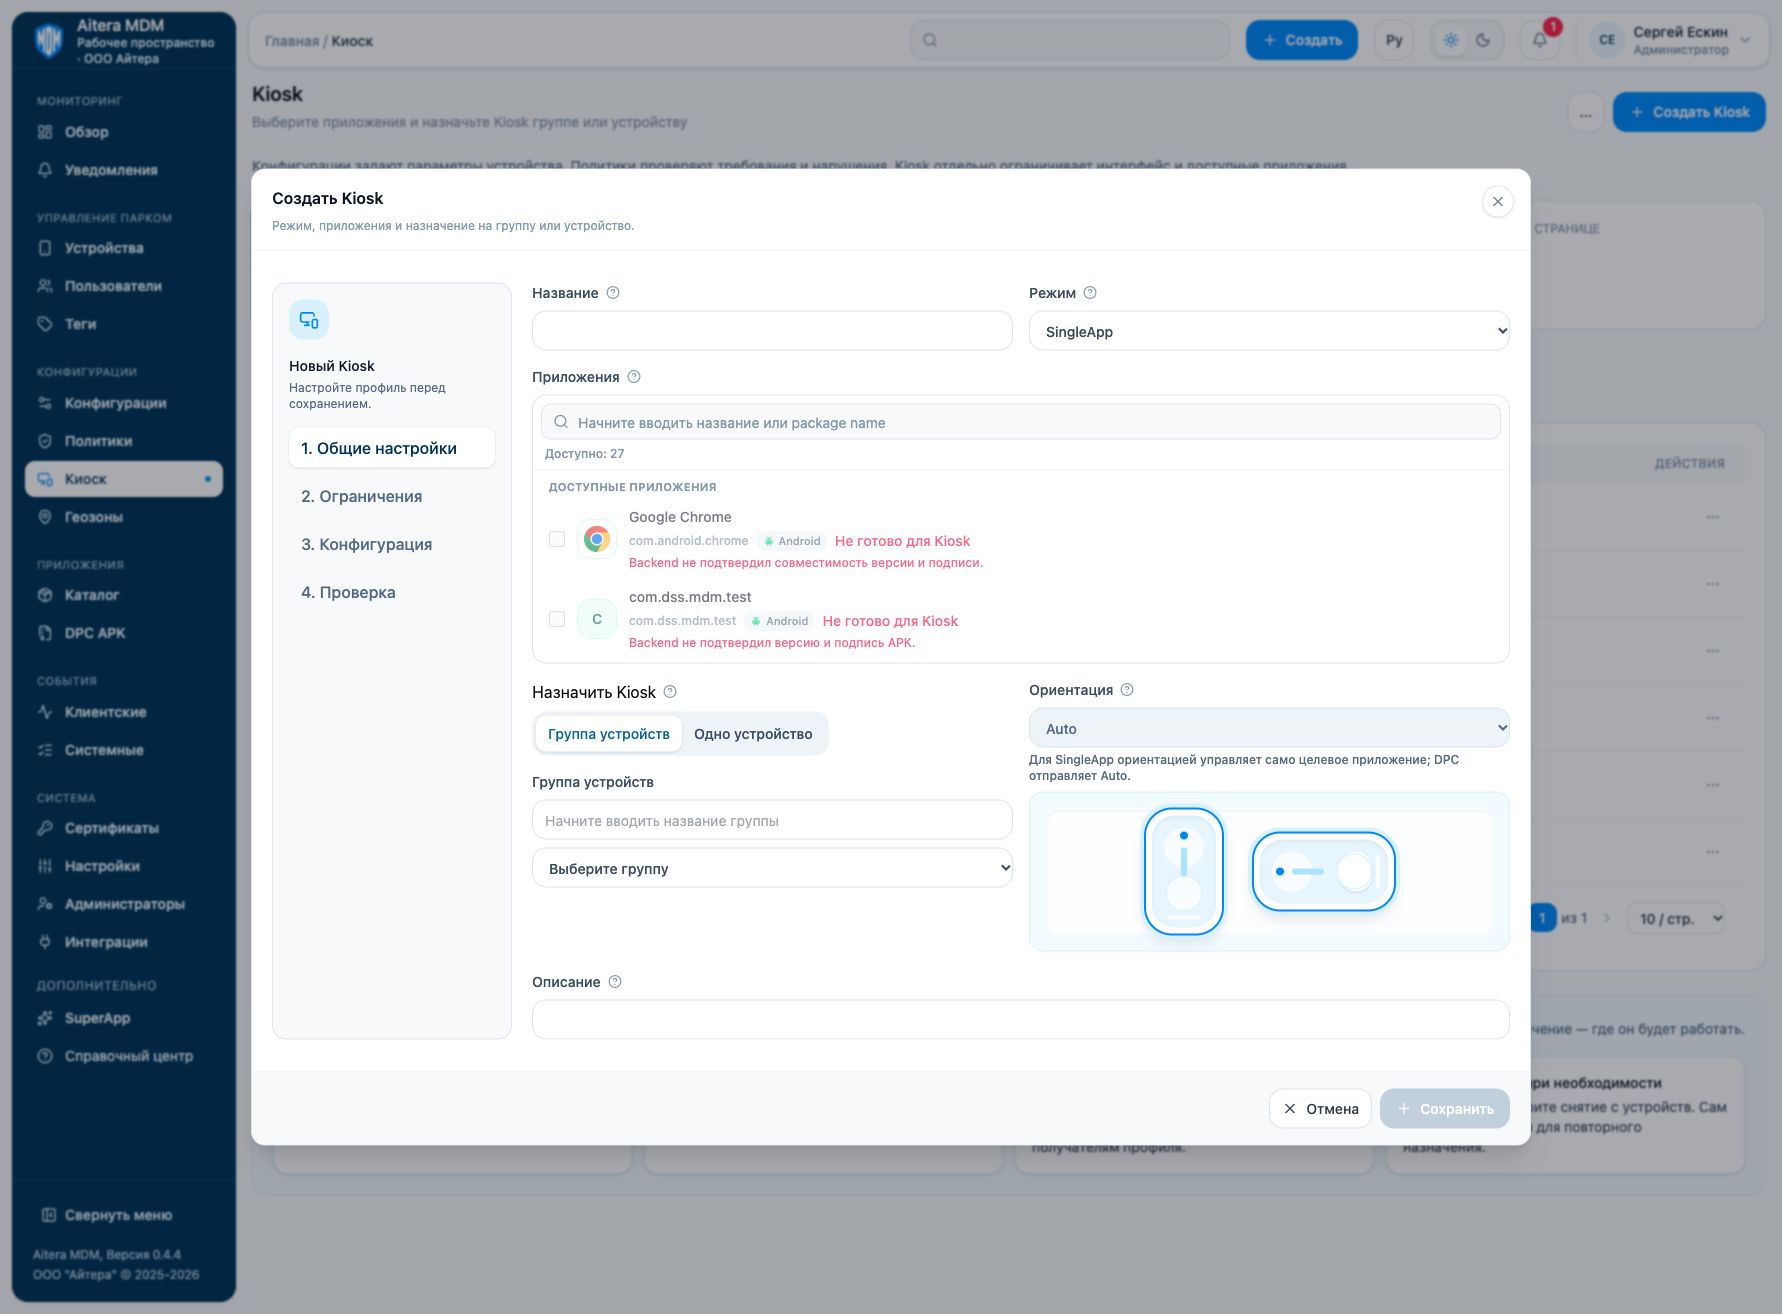
Task: Click the help icon next to Название
Action: click(614, 293)
